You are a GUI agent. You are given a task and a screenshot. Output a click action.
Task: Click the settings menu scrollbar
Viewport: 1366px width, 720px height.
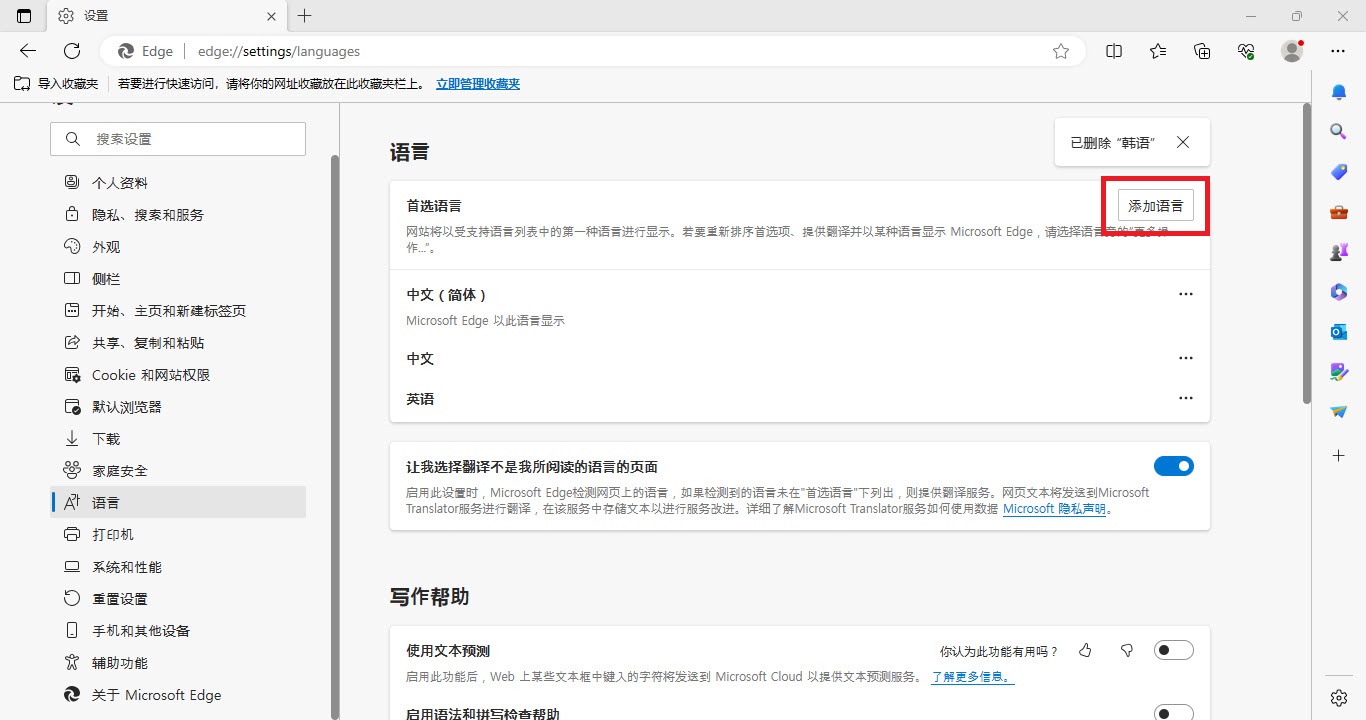tap(334, 436)
